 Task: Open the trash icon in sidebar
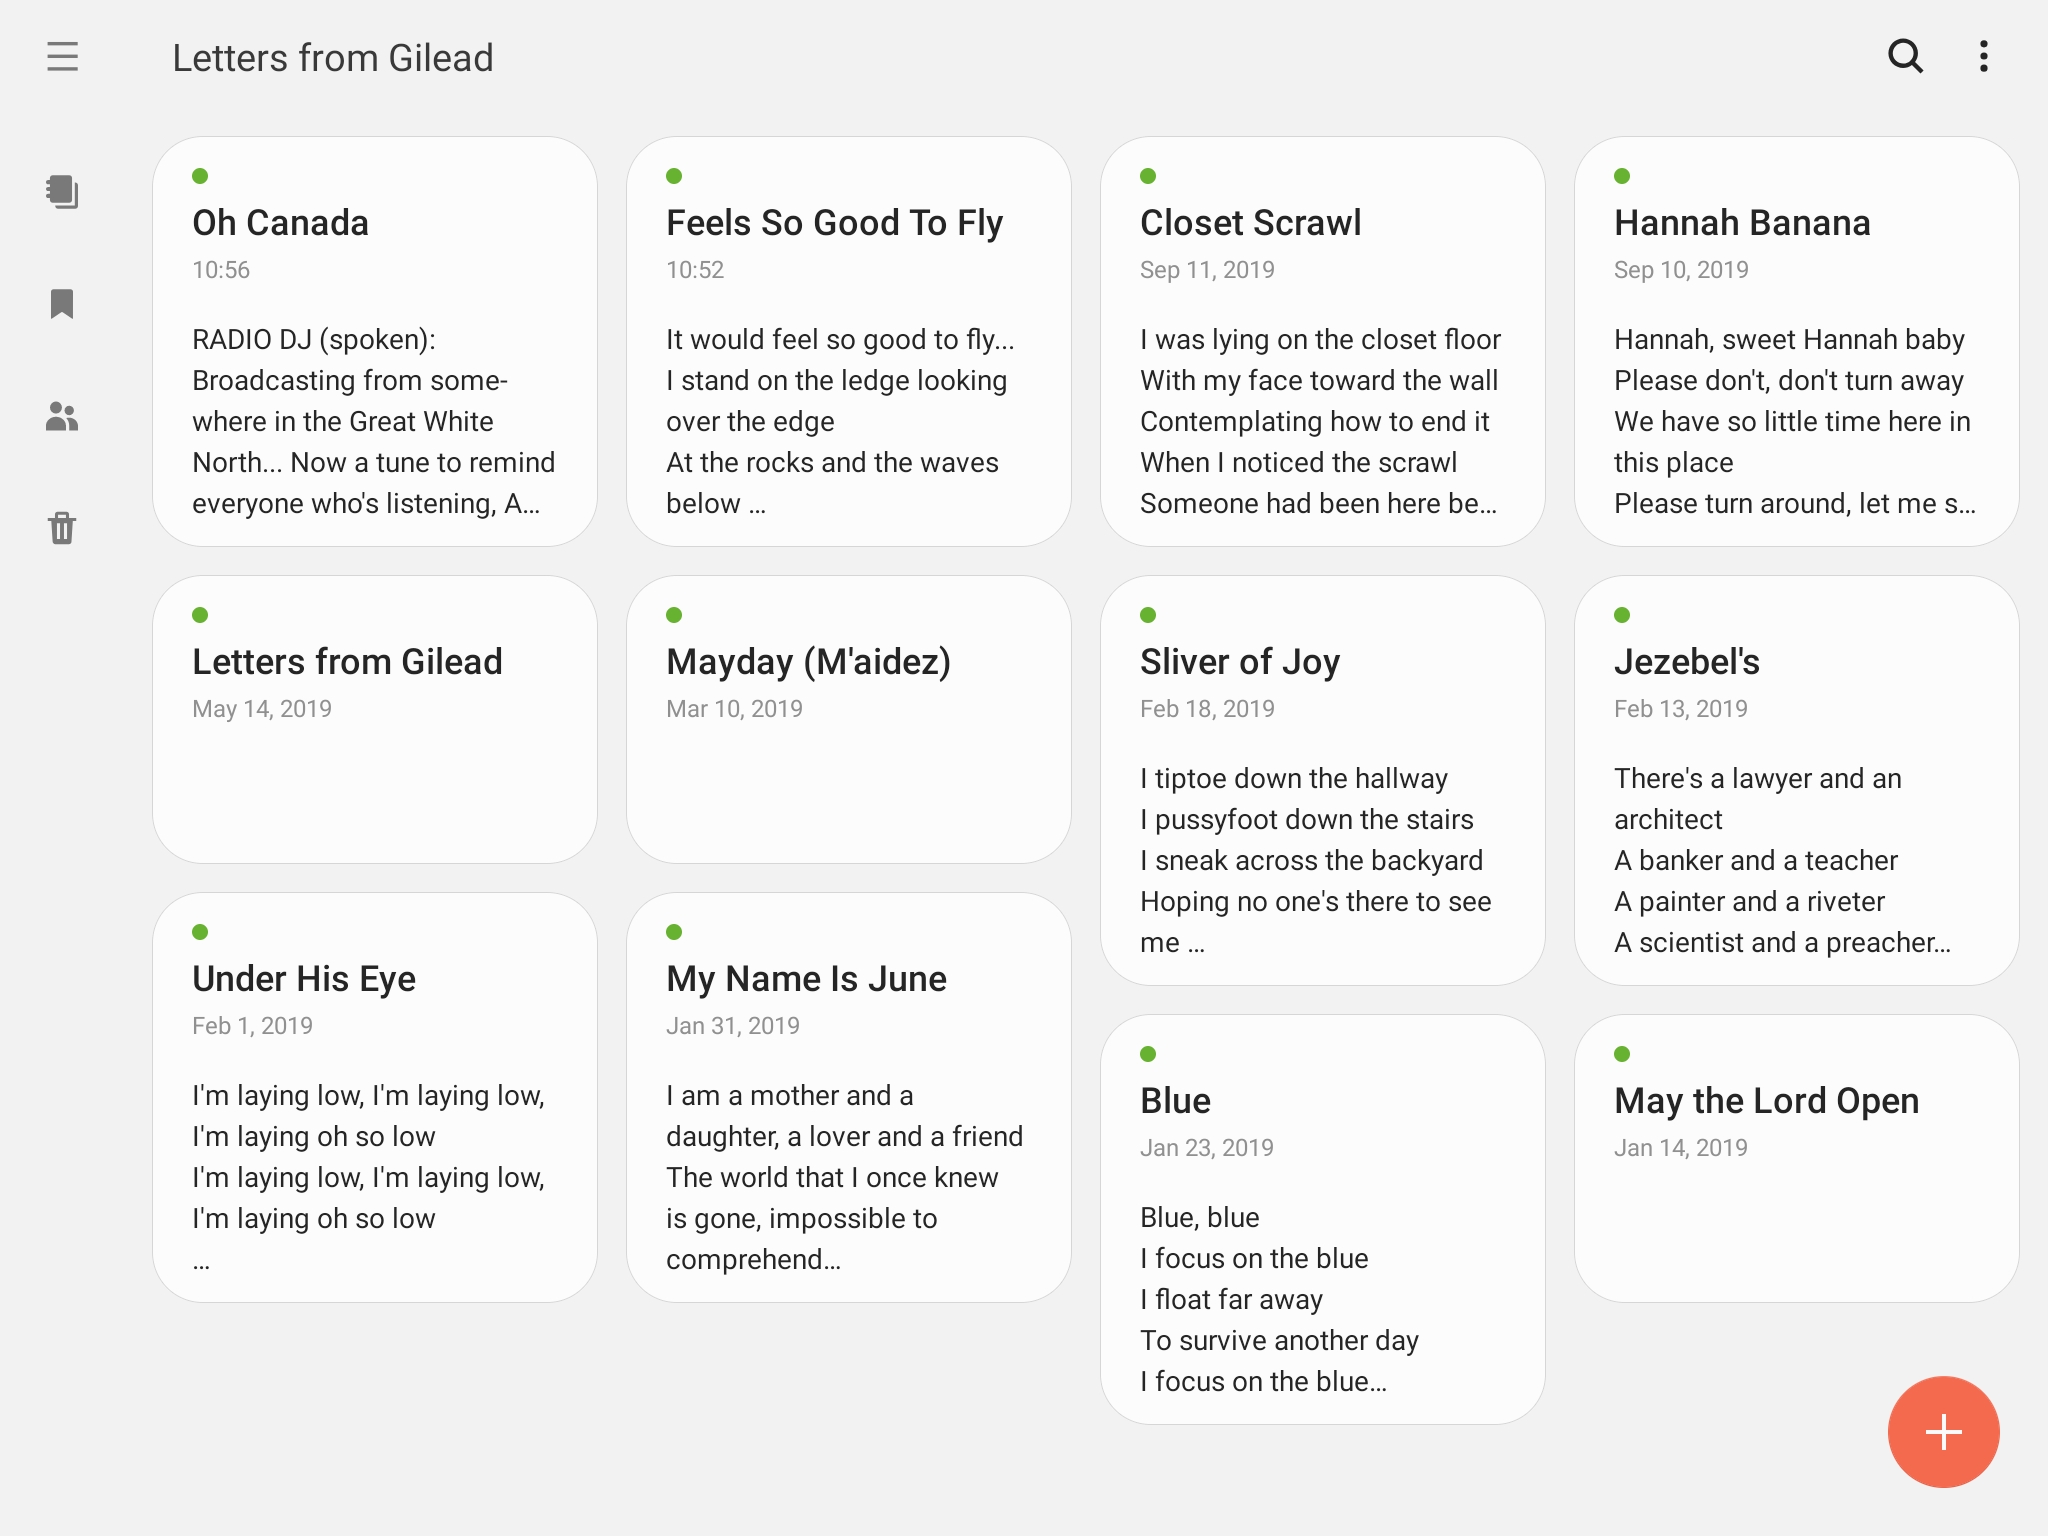coord(62,528)
